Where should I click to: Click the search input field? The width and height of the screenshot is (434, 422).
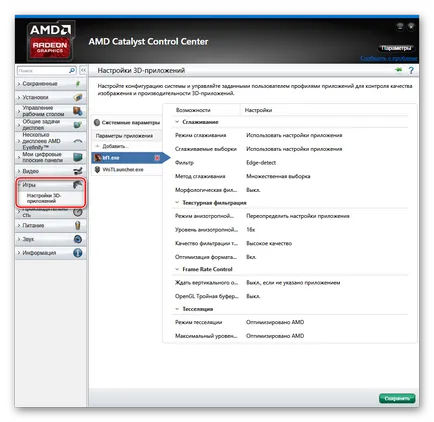point(43,70)
